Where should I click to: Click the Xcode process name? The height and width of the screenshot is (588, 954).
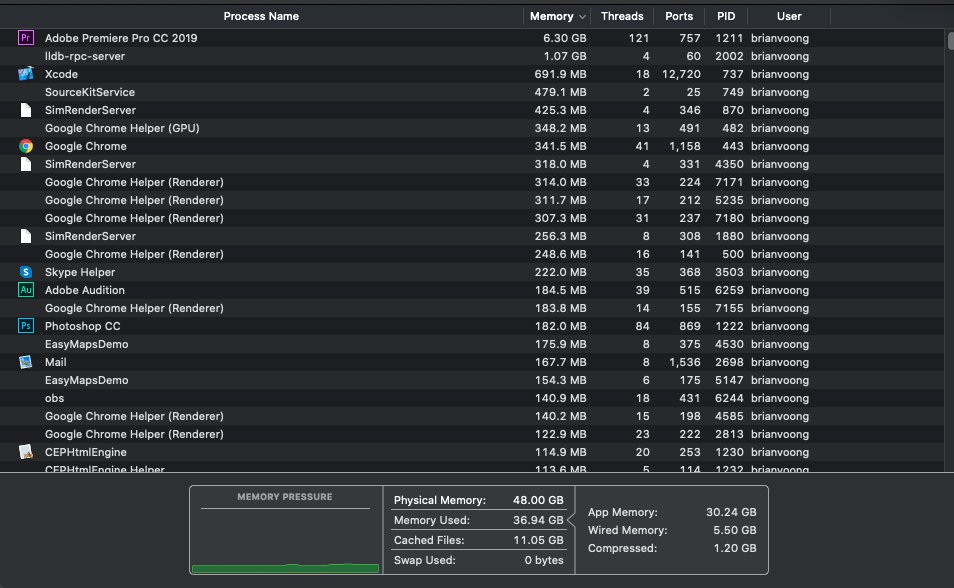point(61,74)
